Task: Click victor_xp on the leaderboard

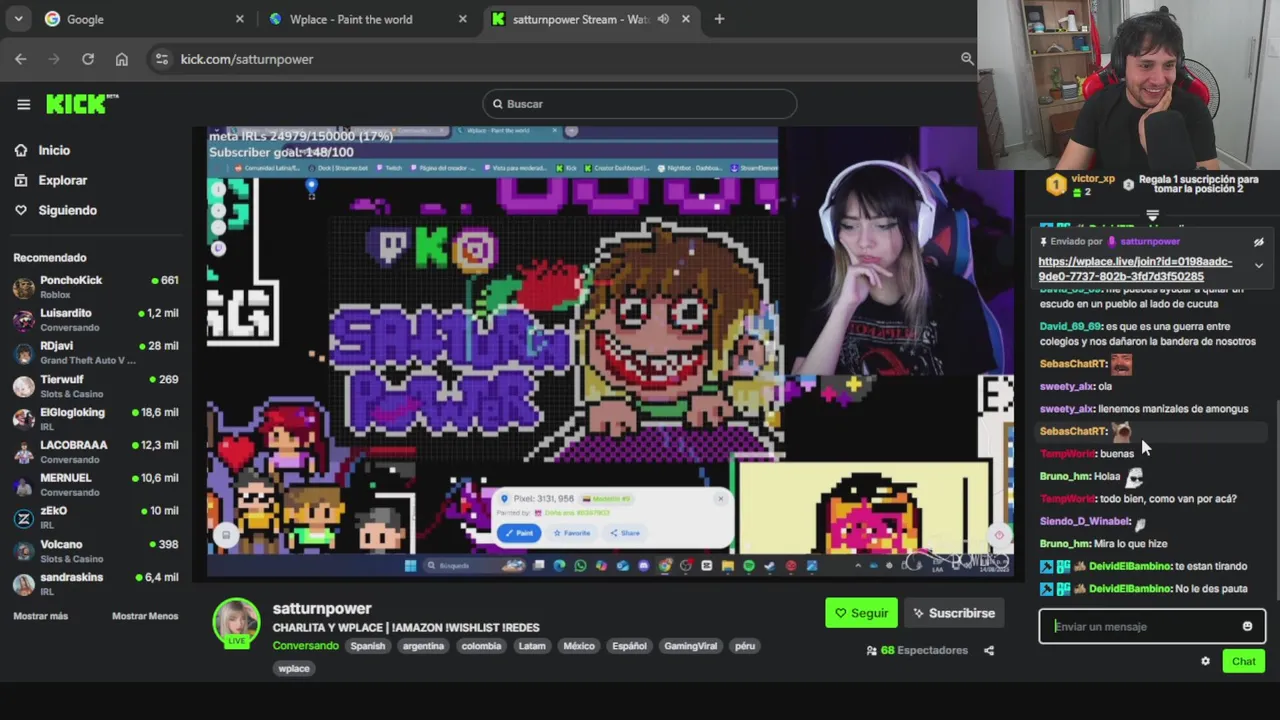Action: pos(1093,179)
